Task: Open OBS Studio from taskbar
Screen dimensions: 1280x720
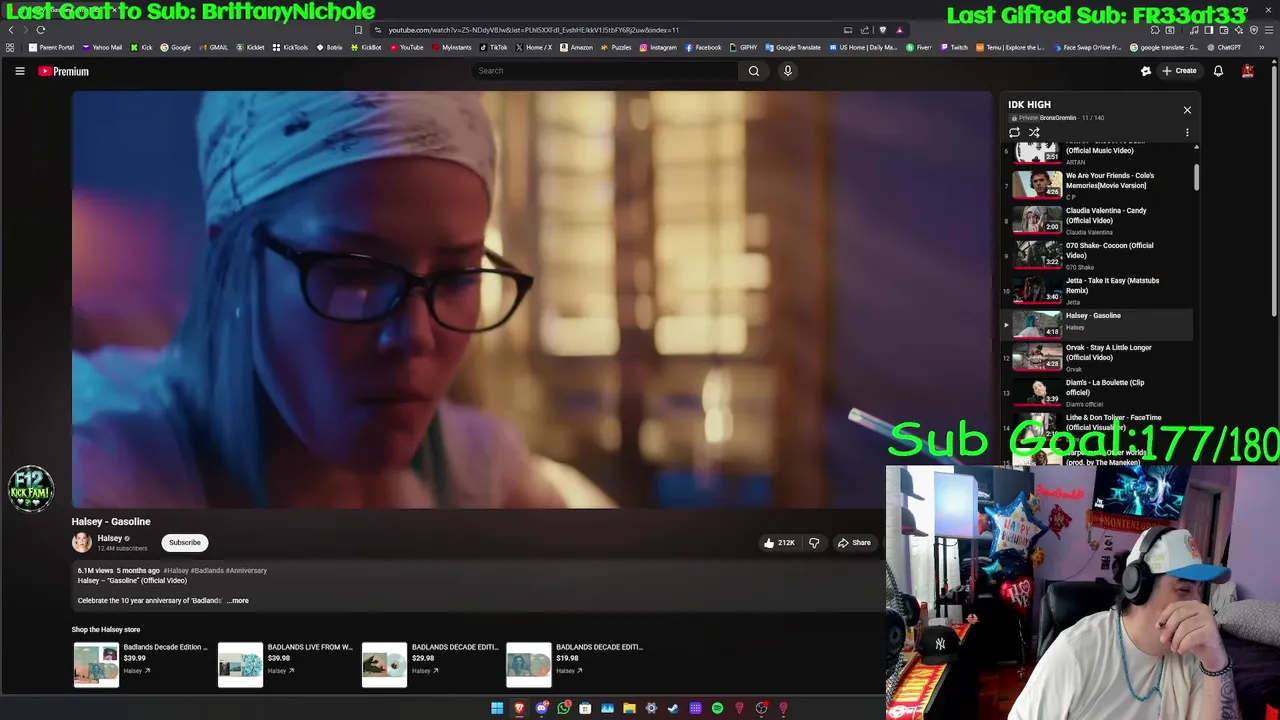Action: [x=761, y=708]
